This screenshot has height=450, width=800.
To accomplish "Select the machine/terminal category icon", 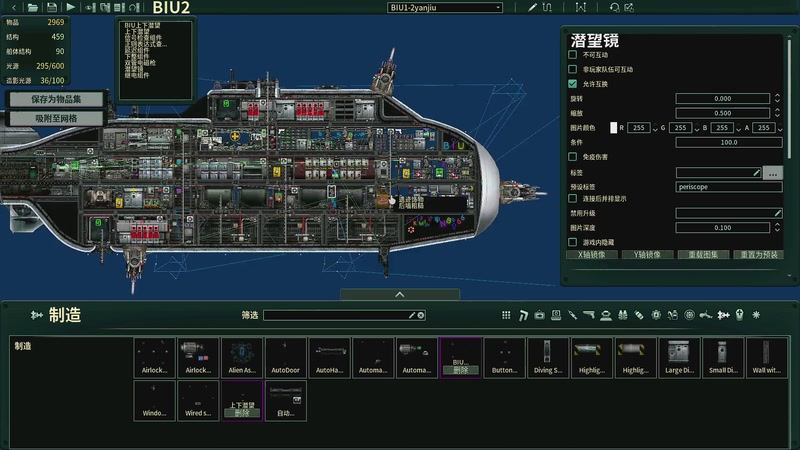I will pos(556,315).
